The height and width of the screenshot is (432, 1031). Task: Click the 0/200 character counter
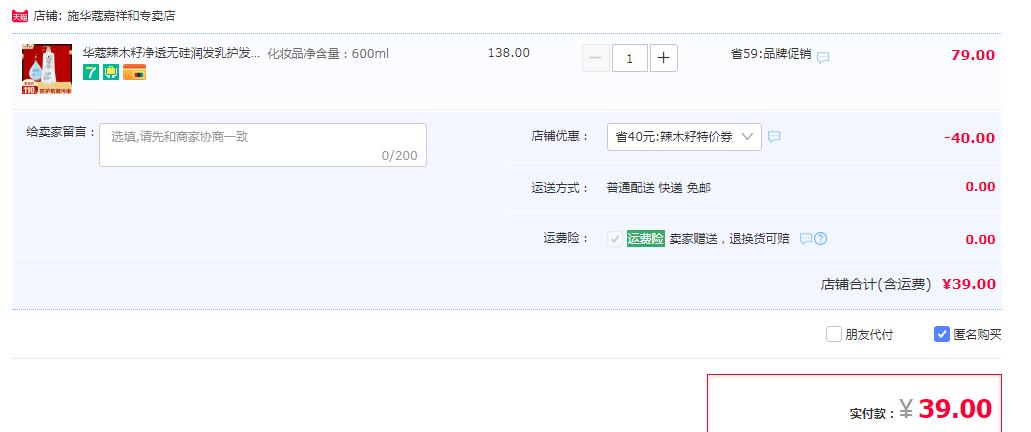[x=399, y=156]
